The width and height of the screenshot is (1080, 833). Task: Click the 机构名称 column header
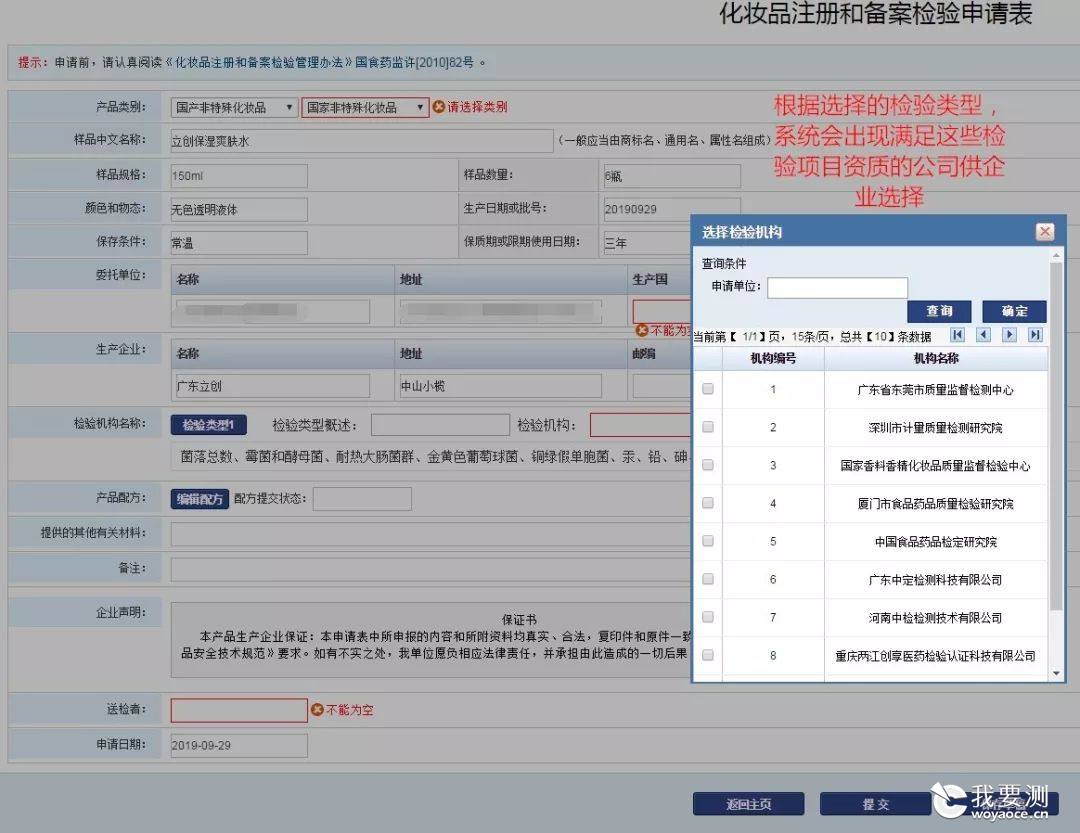pos(936,358)
